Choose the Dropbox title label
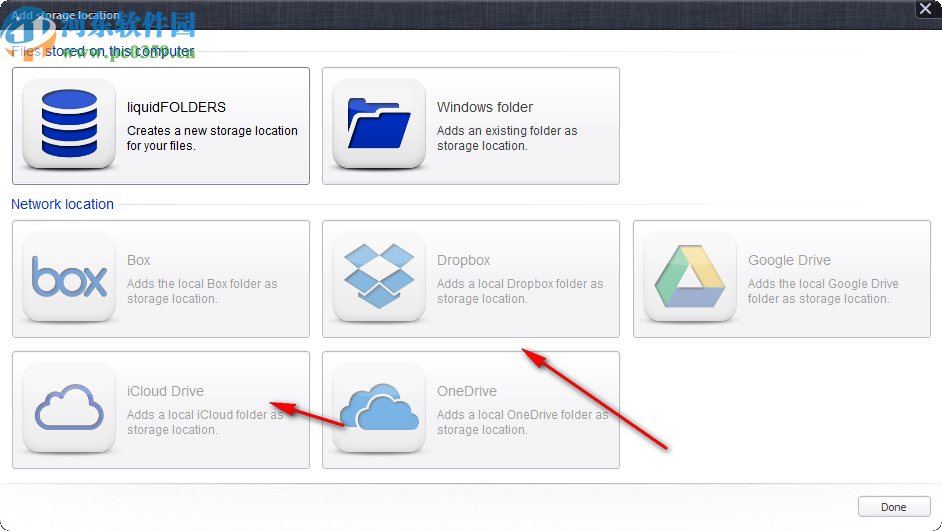942x531 pixels. coord(463,260)
